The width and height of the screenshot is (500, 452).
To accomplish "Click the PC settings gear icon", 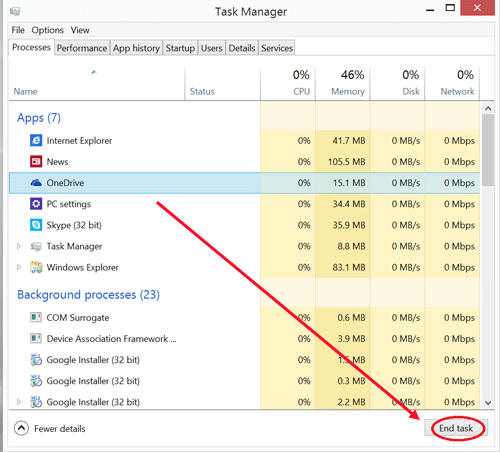I will tap(36, 204).
